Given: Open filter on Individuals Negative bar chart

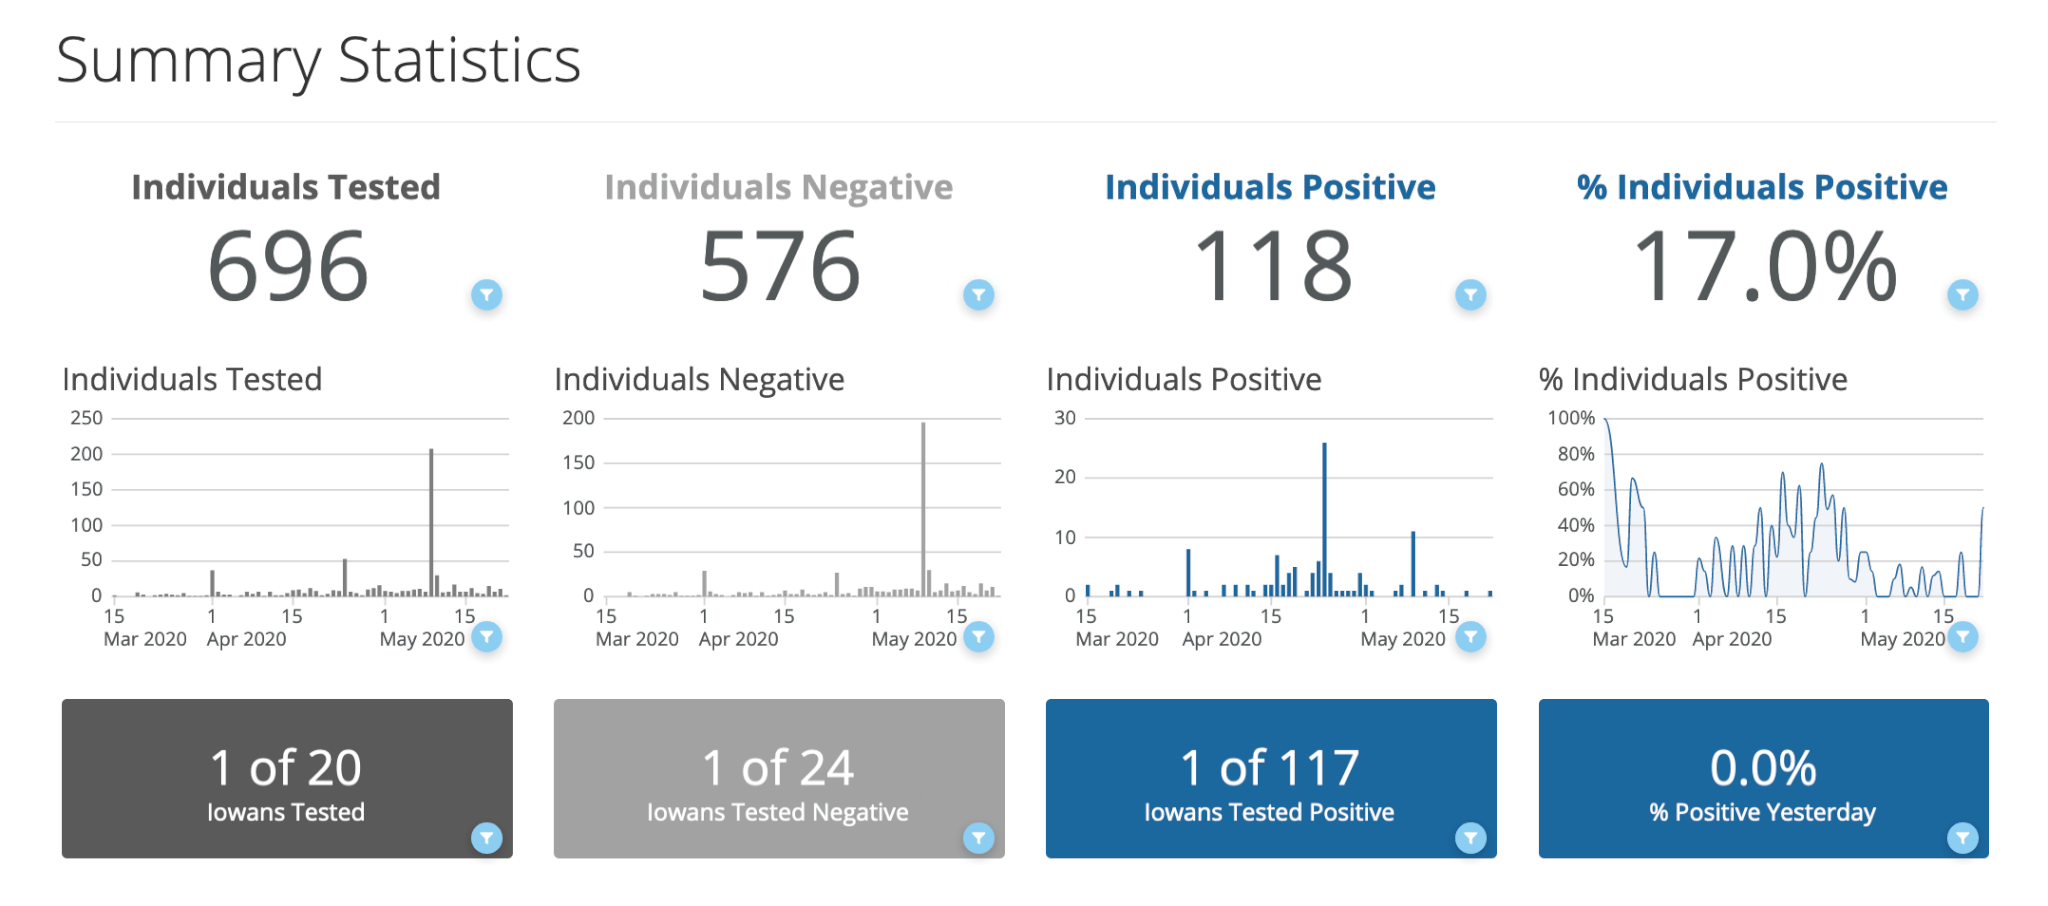Looking at the screenshot, I should coord(979,636).
